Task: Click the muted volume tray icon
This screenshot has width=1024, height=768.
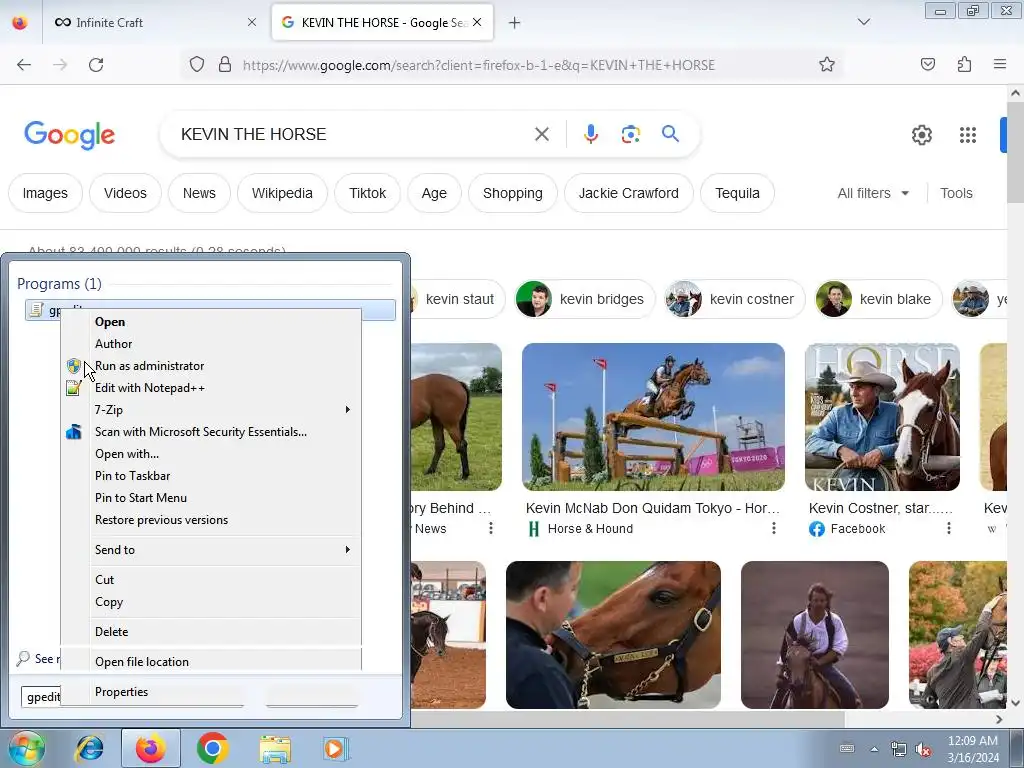Action: coord(923,749)
